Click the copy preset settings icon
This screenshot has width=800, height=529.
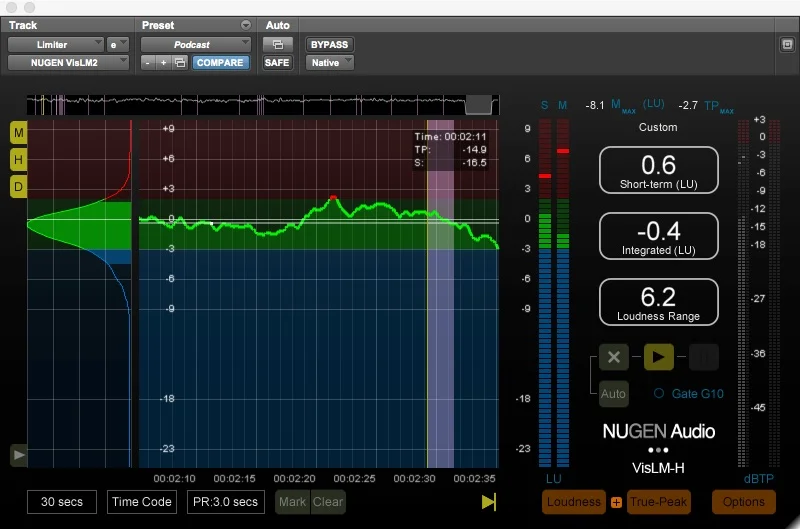point(180,62)
